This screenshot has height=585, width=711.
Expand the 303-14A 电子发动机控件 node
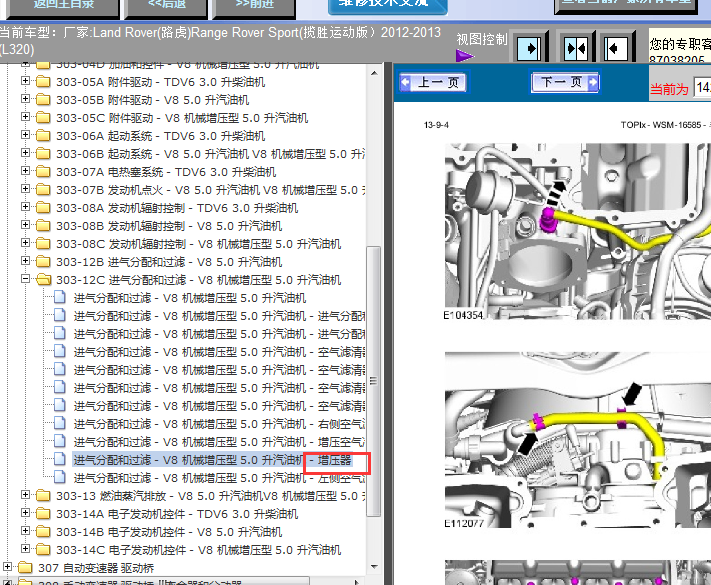[x=25, y=513]
